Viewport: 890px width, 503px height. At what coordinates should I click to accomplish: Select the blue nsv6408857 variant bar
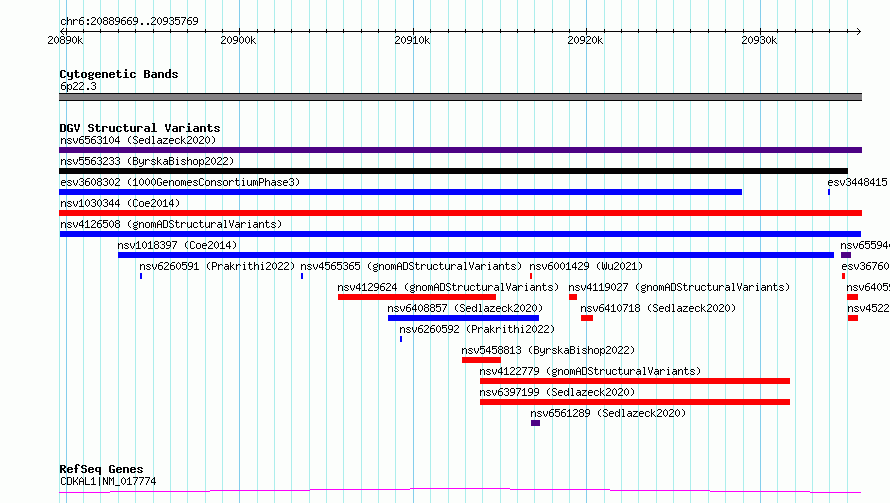(463, 318)
